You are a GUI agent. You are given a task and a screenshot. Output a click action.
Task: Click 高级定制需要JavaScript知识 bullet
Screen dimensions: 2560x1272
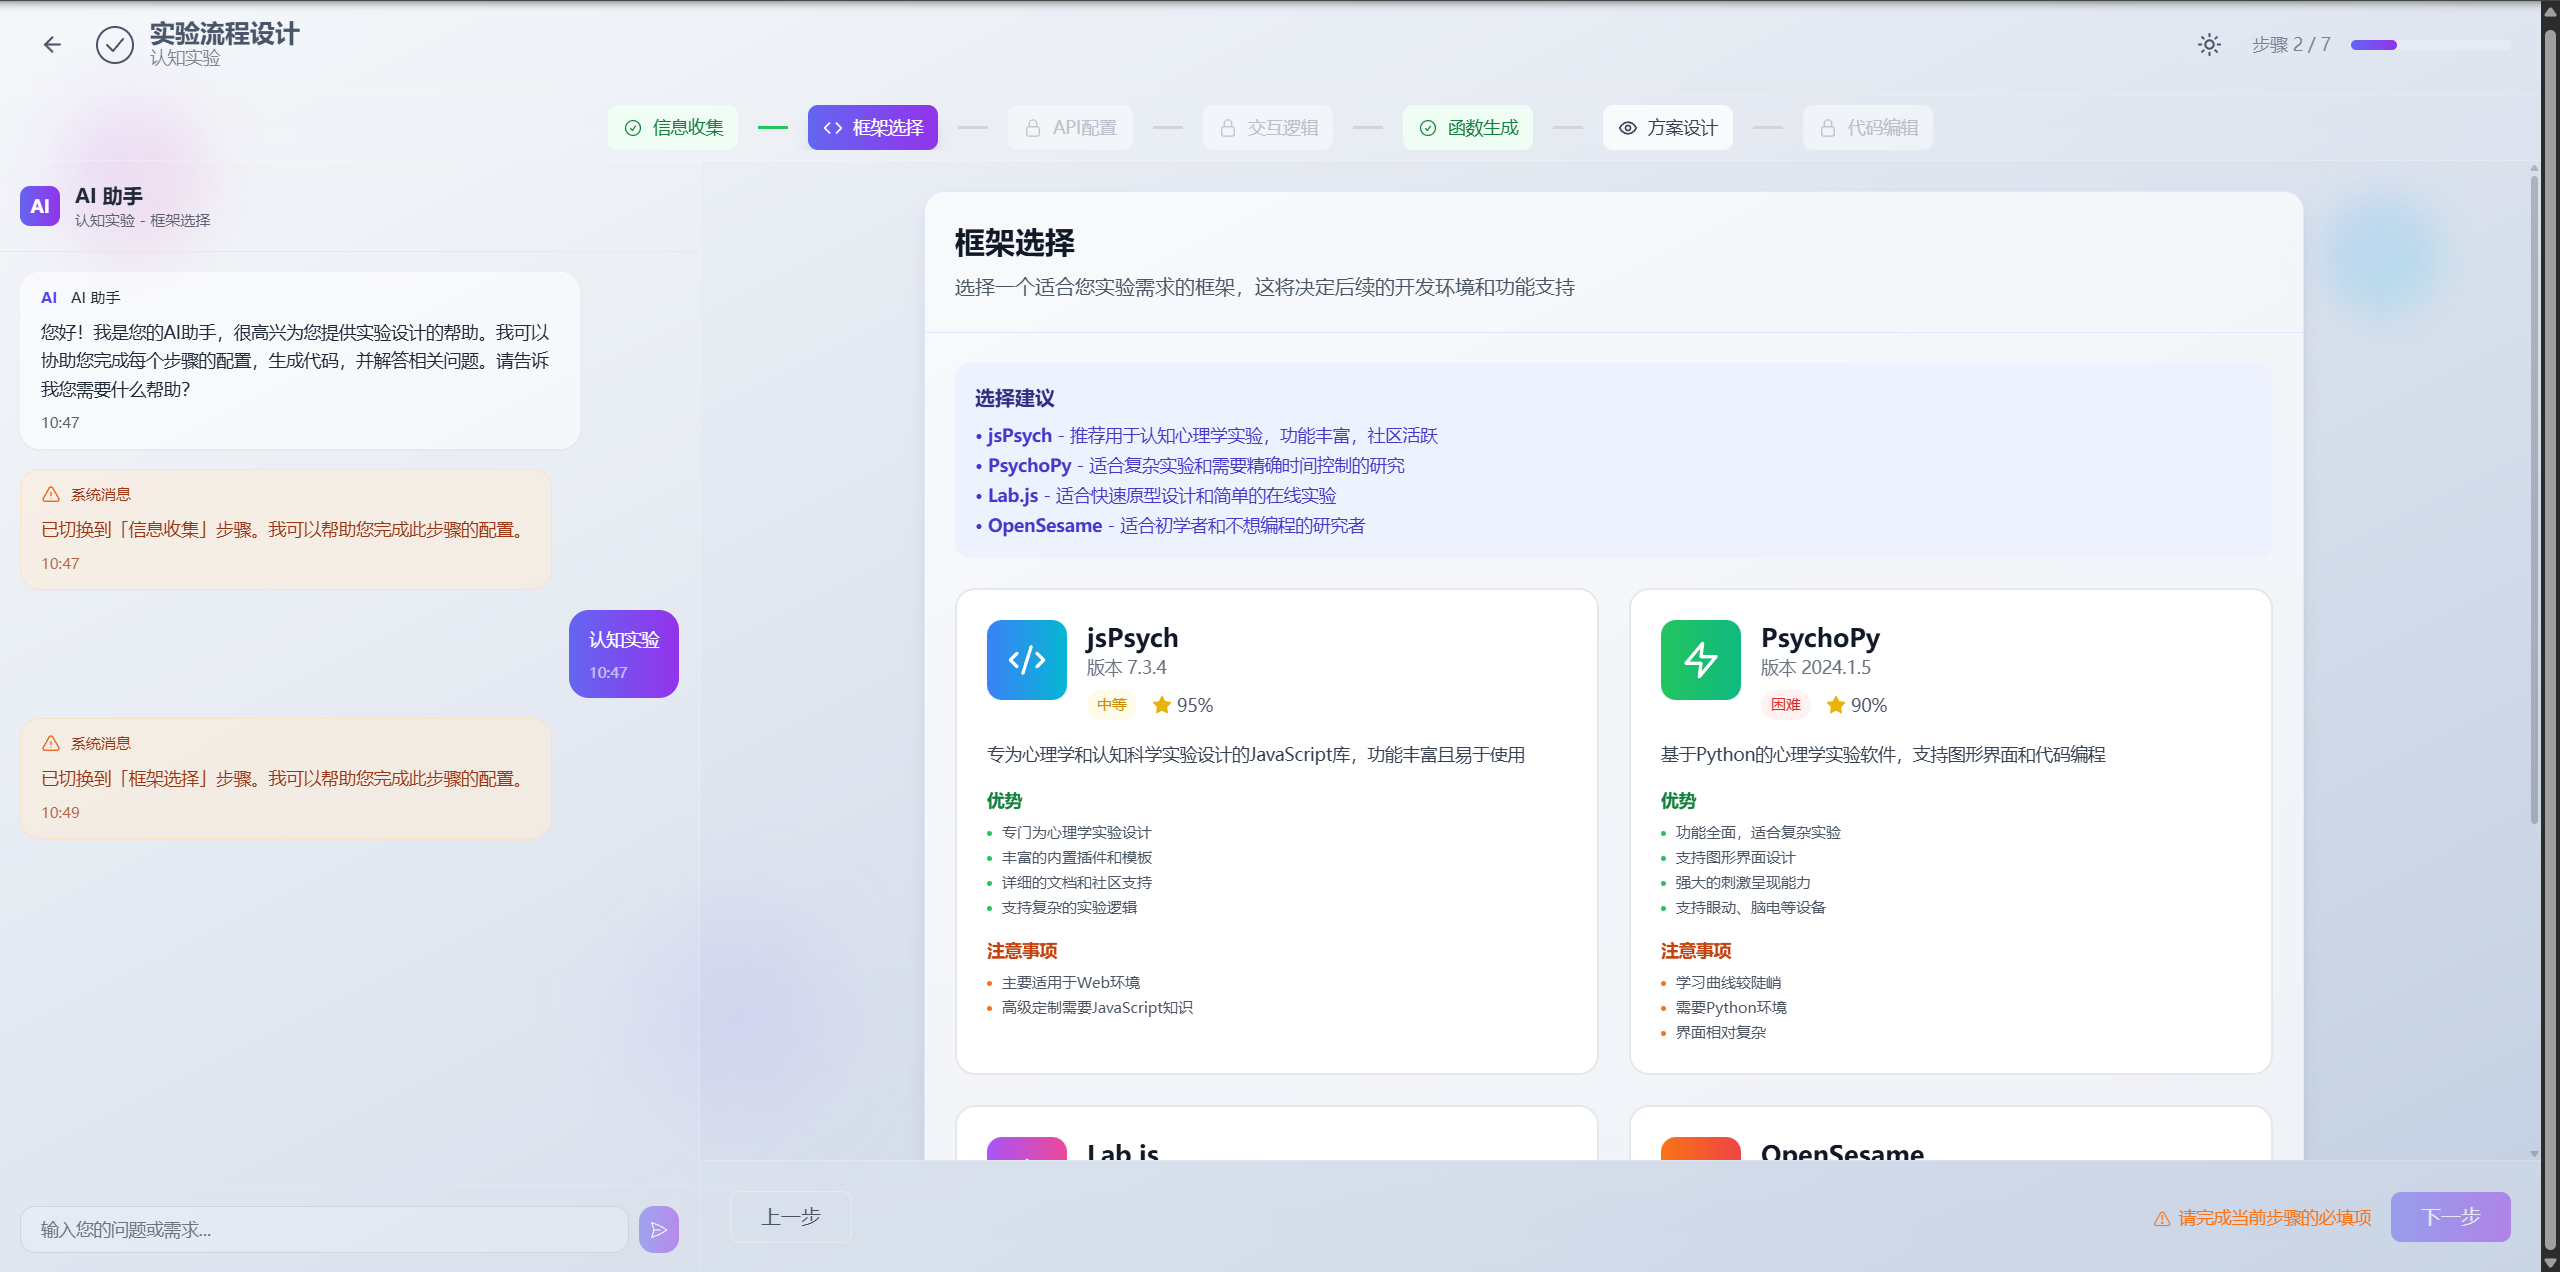tap(1097, 1007)
